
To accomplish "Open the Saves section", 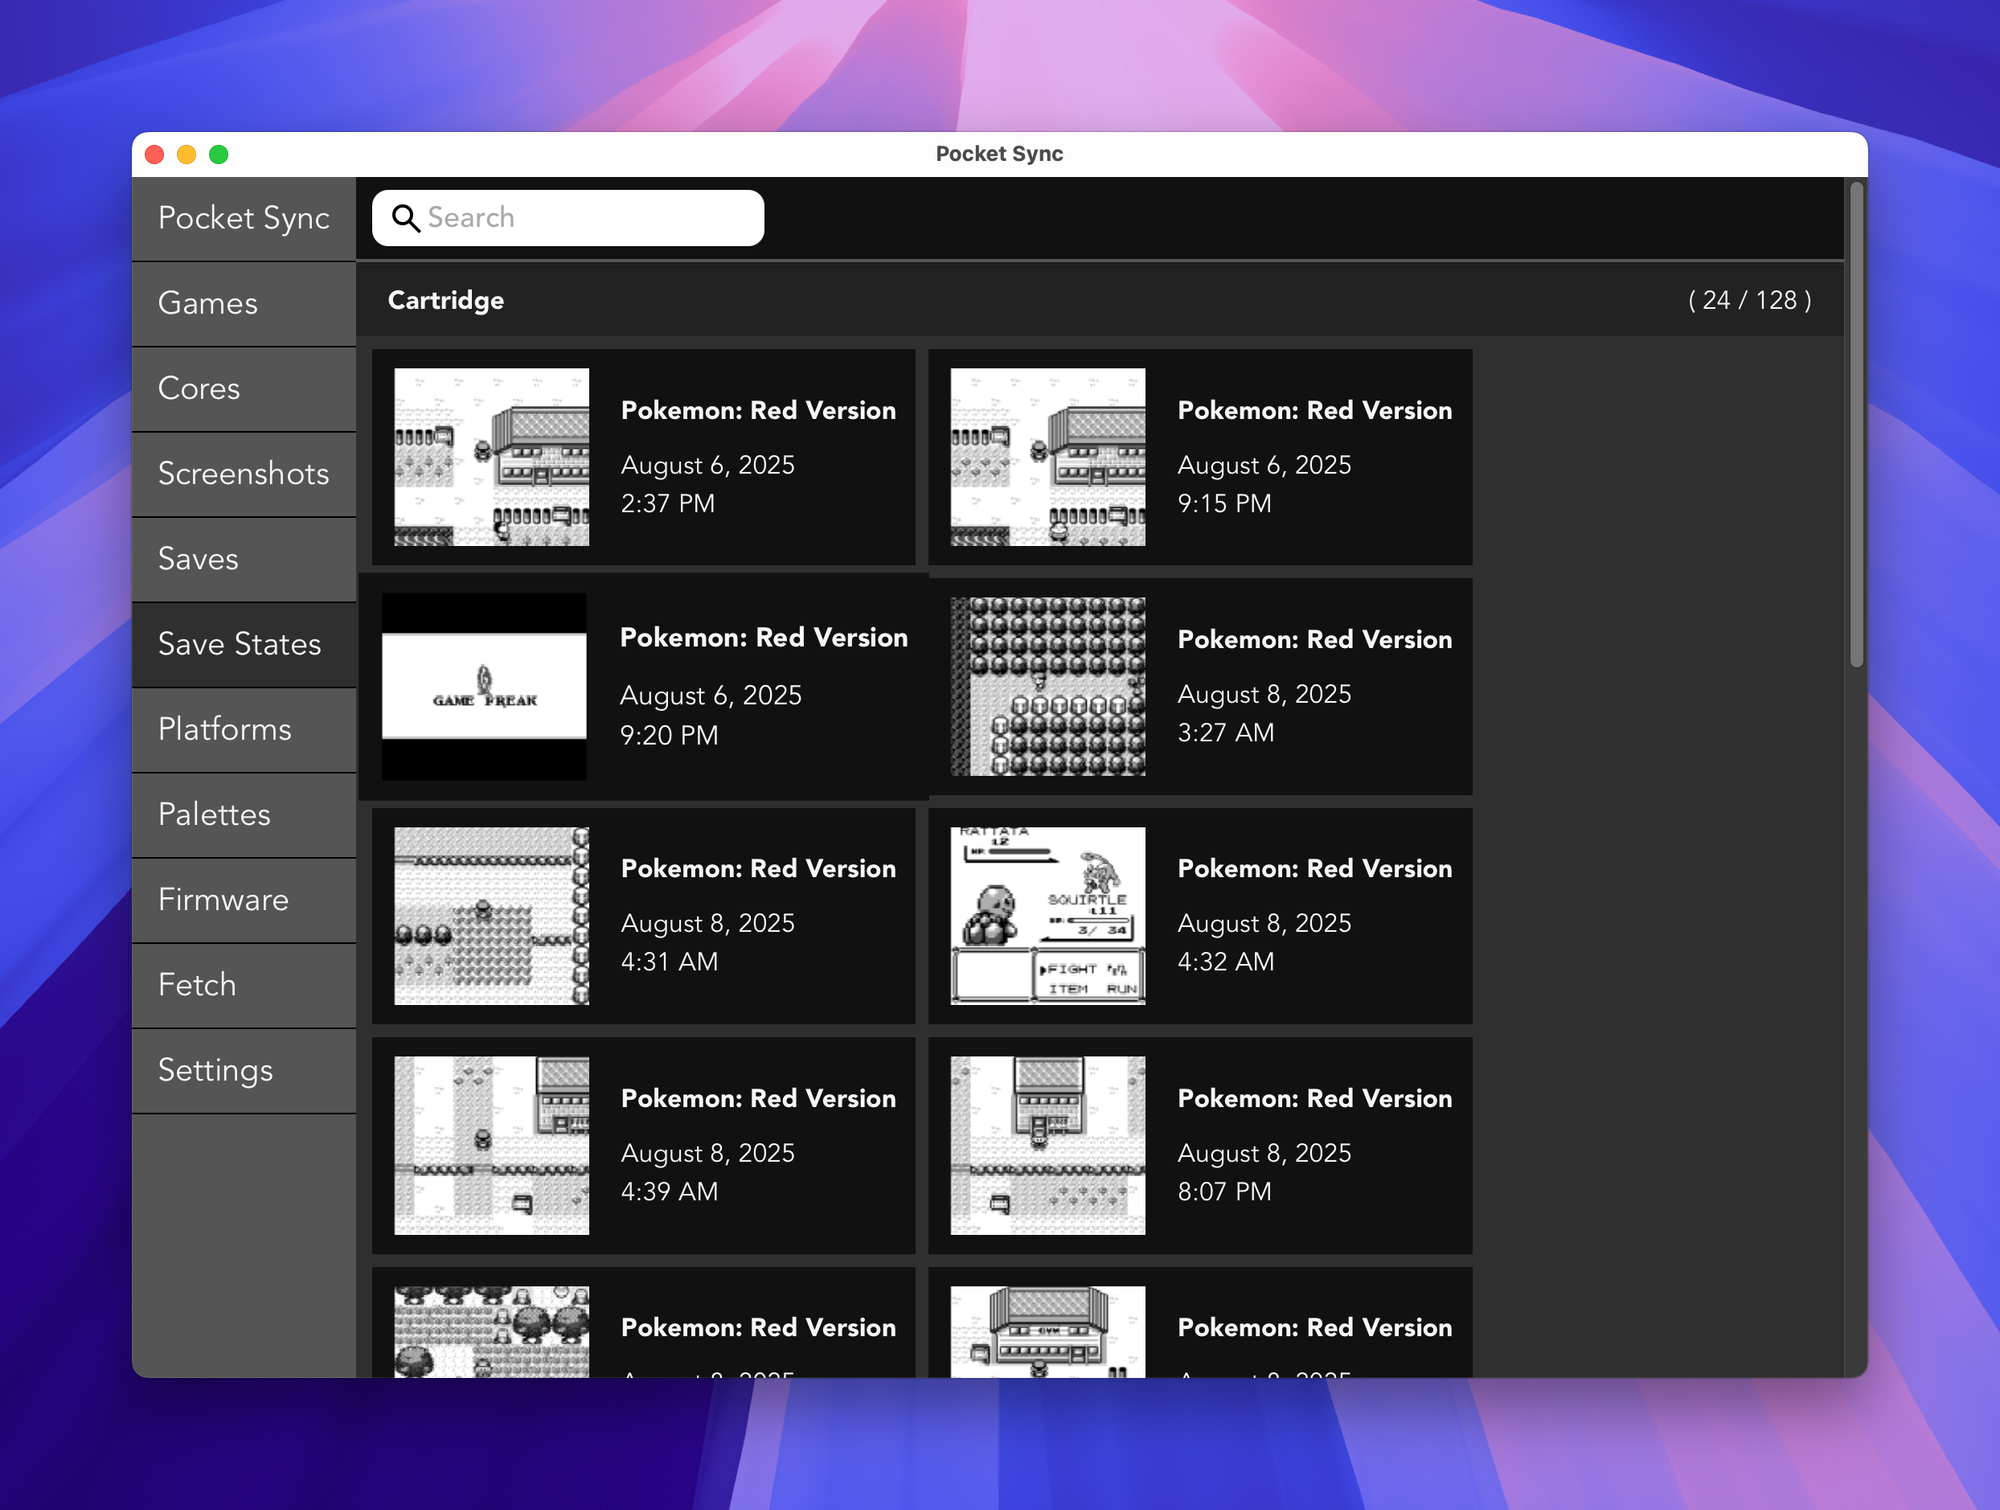I will tap(244, 558).
